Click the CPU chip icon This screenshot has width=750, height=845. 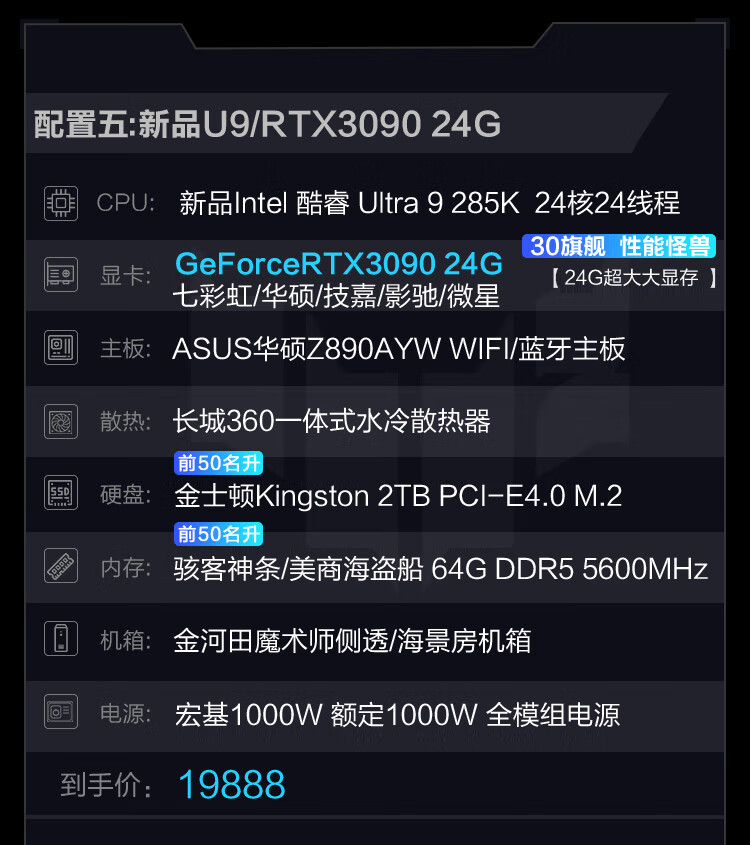(x=61, y=203)
